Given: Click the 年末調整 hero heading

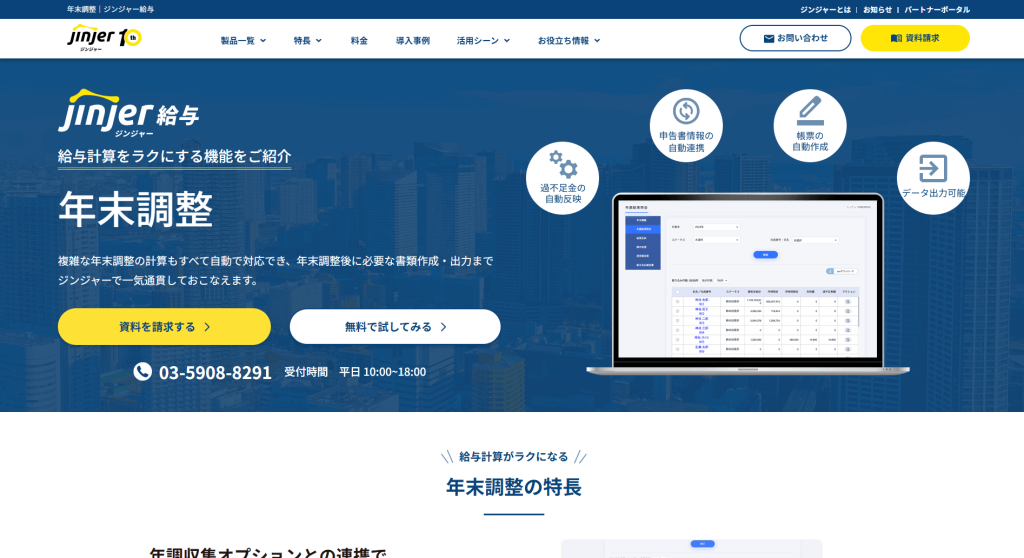Looking at the screenshot, I should [136, 210].
